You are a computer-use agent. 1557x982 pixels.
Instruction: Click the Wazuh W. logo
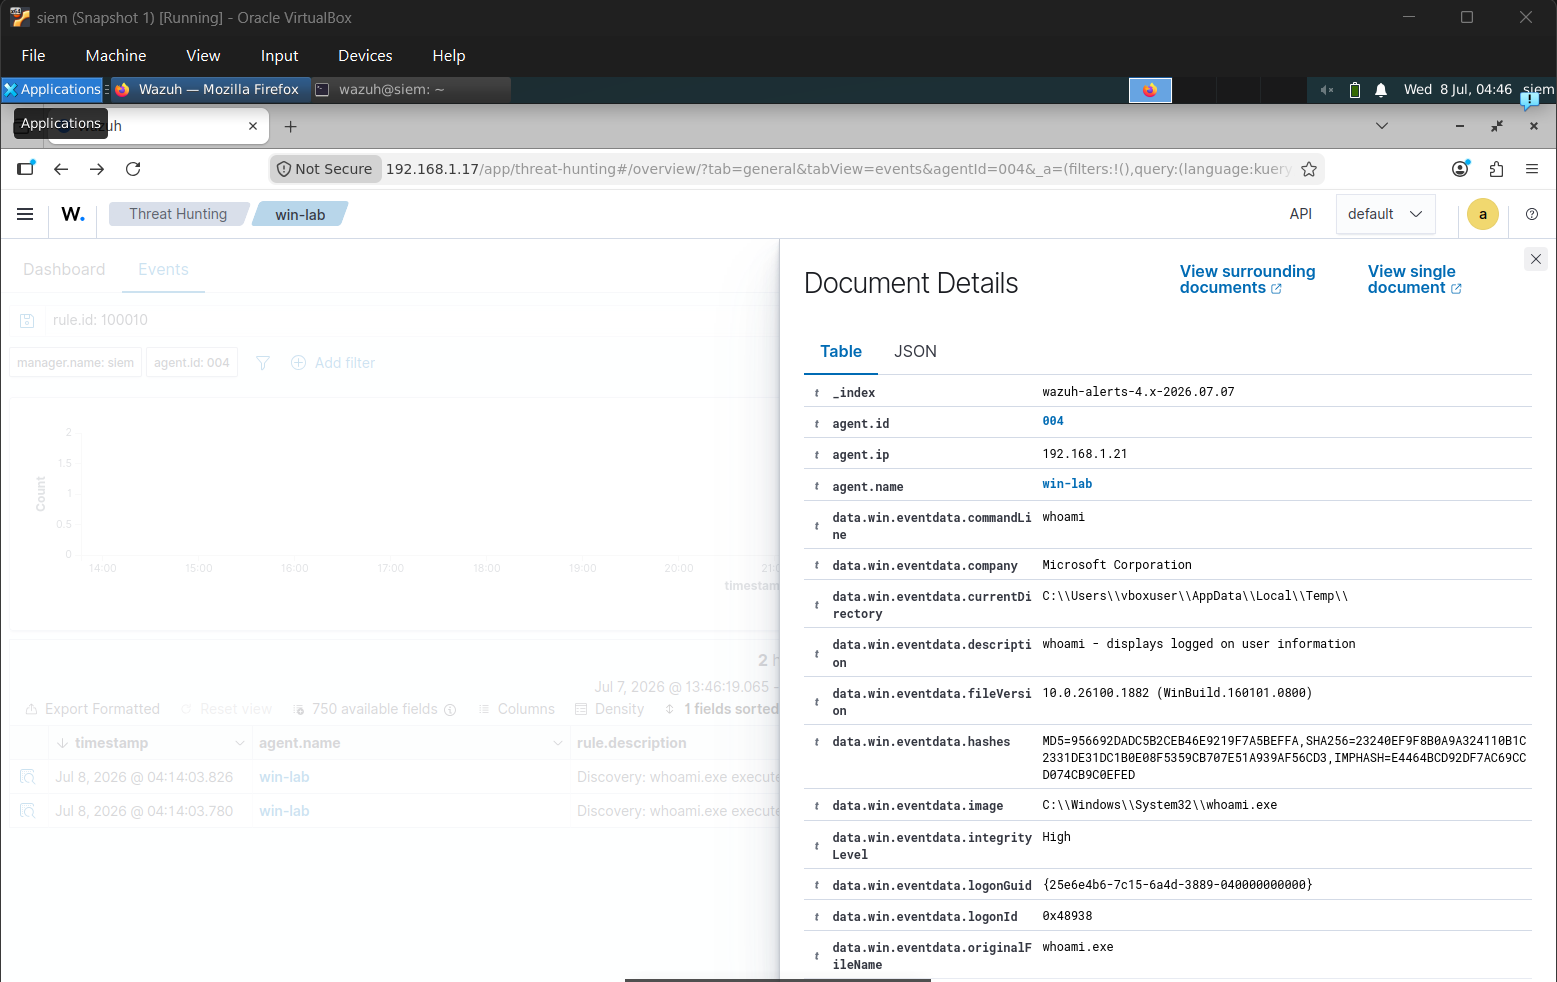pyautogui.click(x=73, y=214)
